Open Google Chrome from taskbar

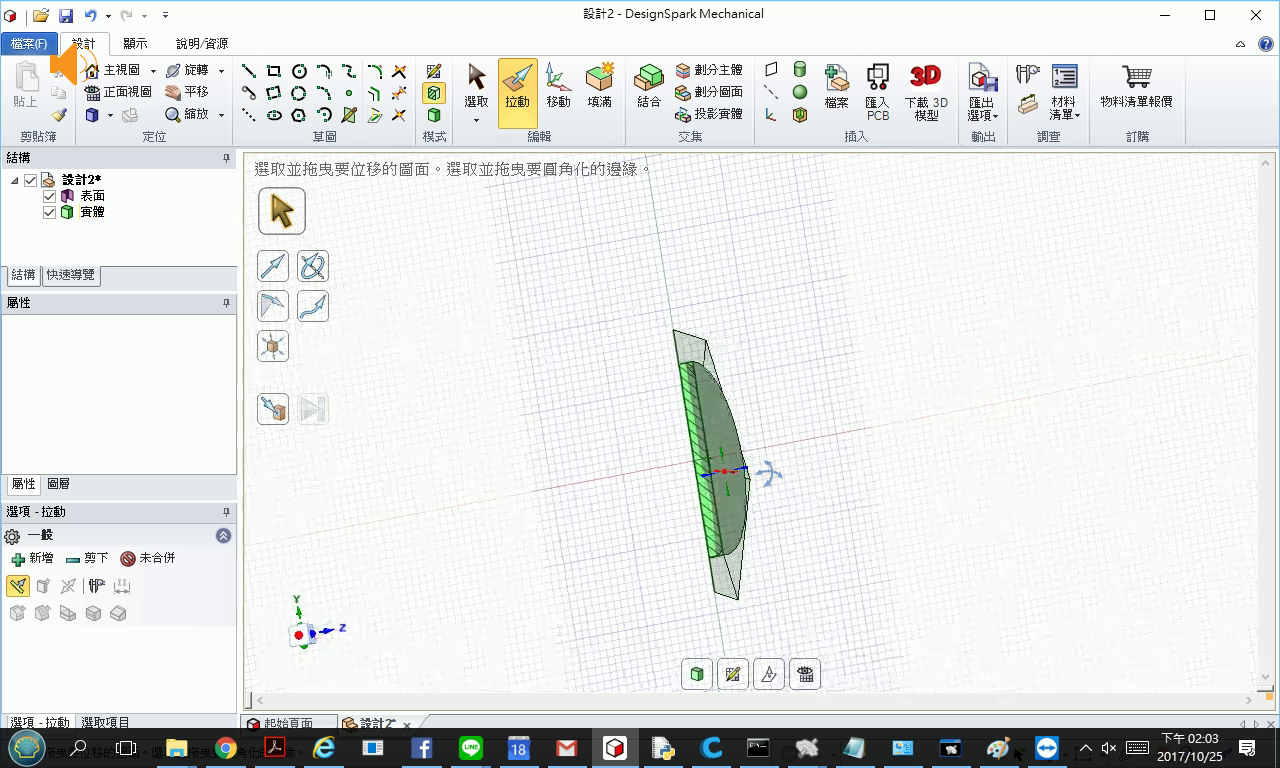tap(225, 748)
